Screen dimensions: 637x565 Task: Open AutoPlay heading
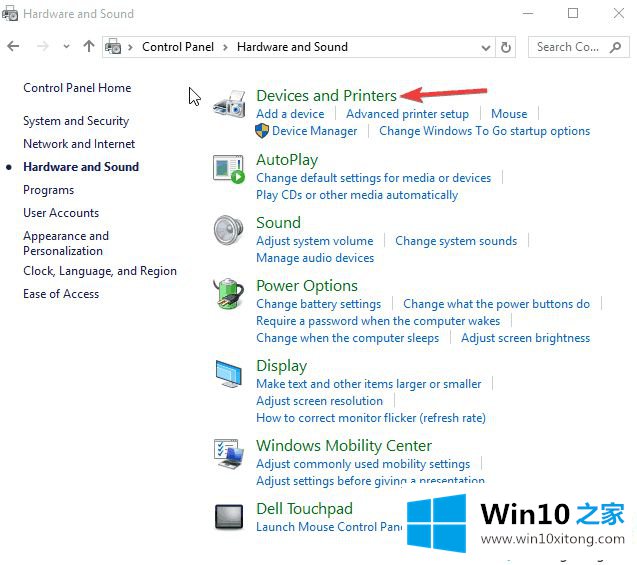tap(287, 160)
